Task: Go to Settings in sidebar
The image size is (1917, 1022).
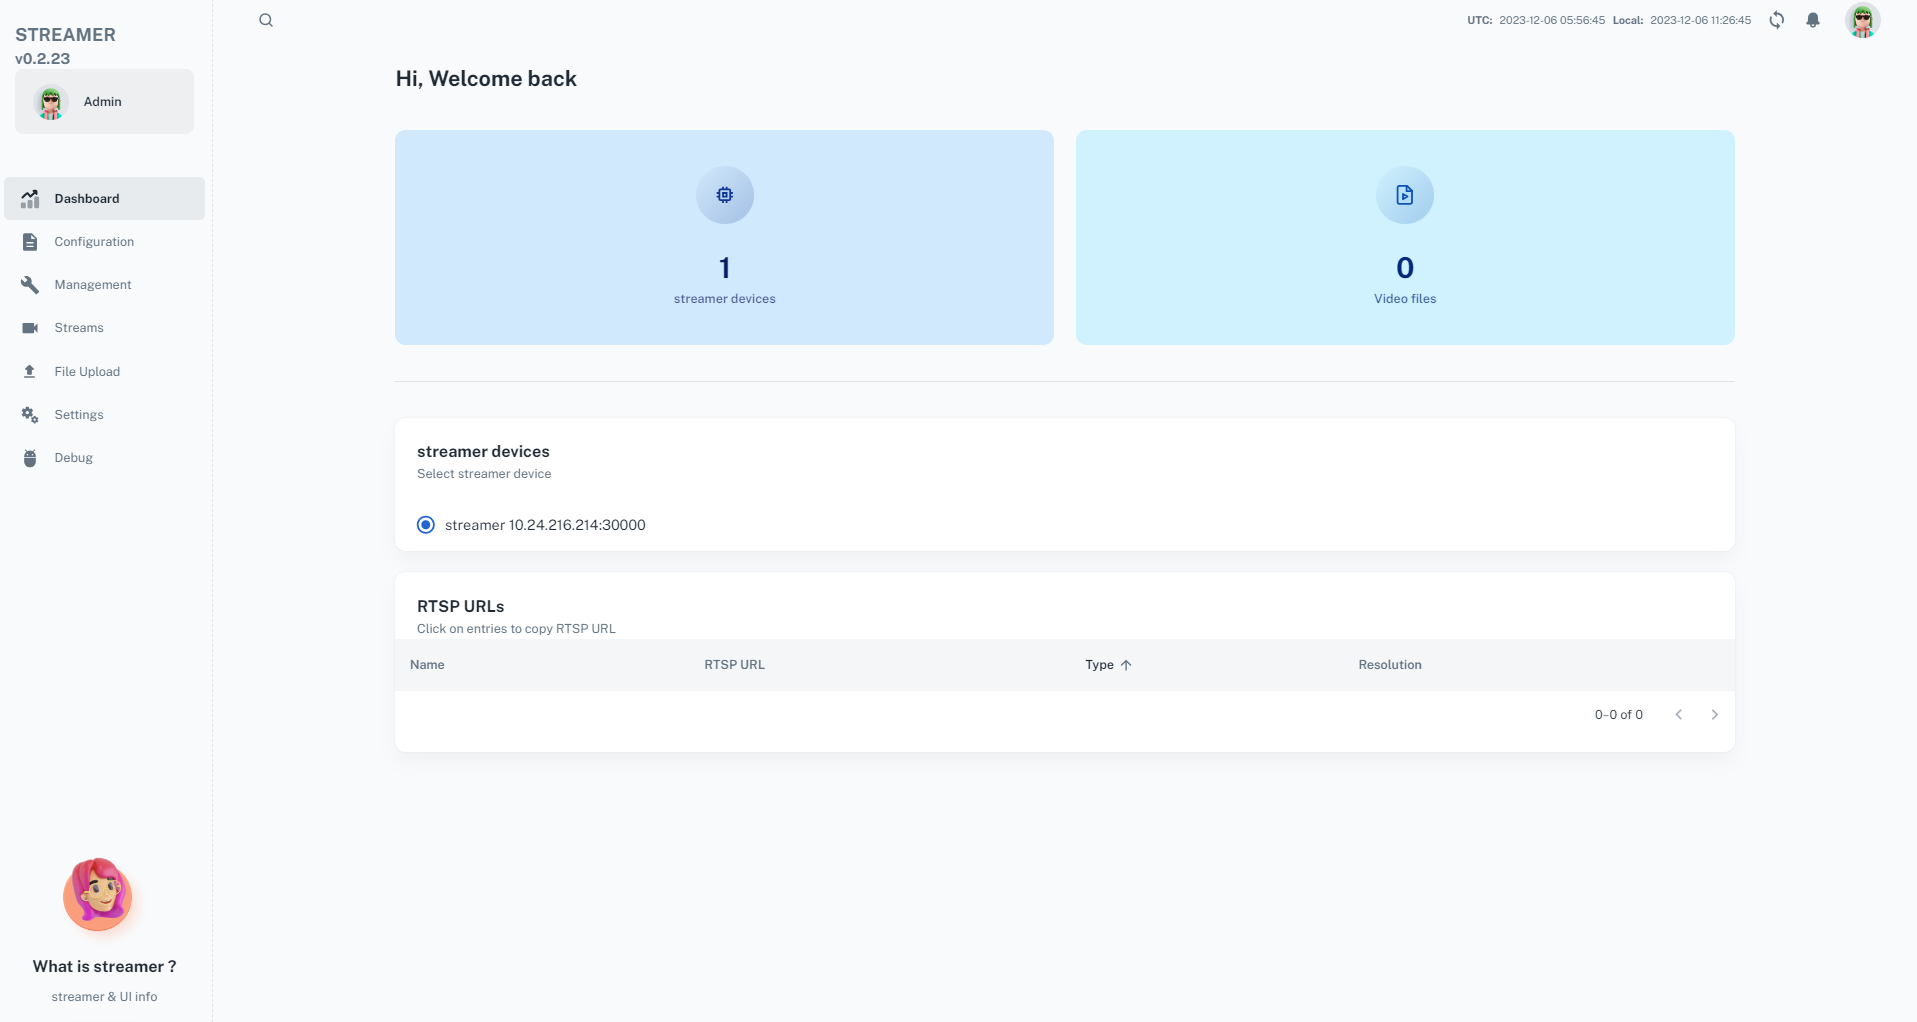Action: coord(79,415)
